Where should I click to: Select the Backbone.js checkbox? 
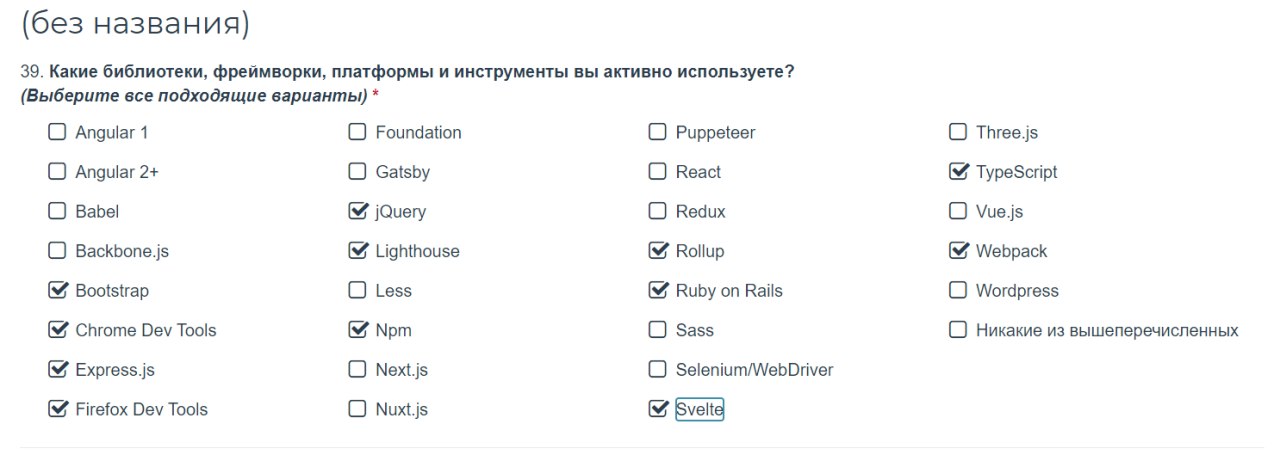(57, 251)
